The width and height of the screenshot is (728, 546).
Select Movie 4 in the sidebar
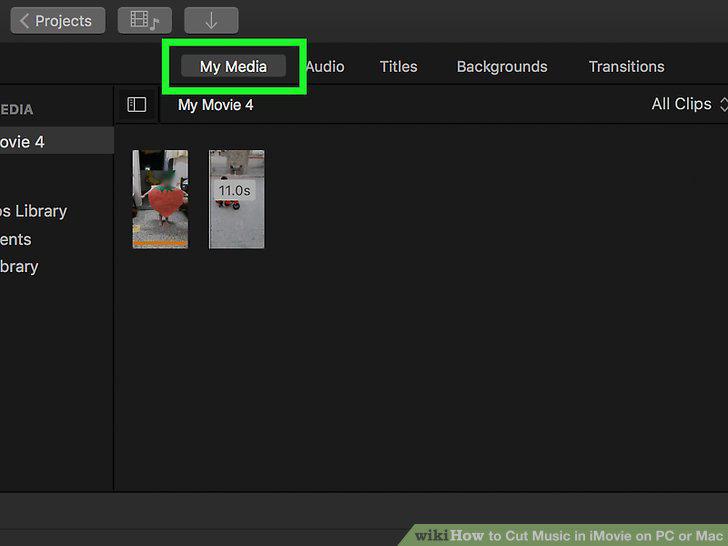(x=57, y=142)
